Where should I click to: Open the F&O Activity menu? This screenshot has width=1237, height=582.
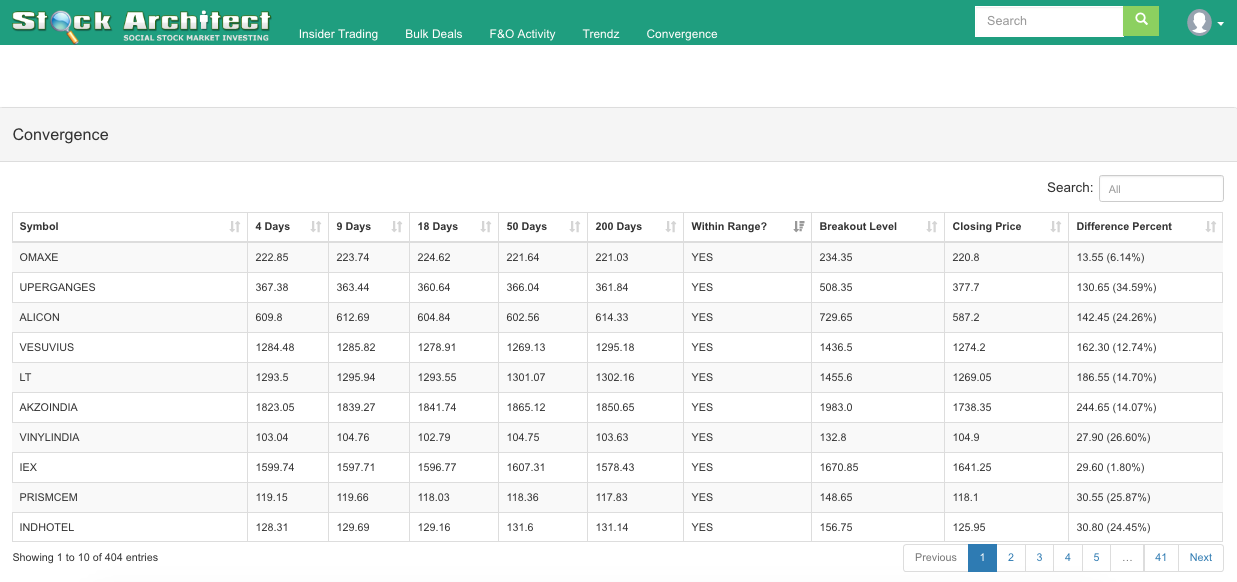(x=522, y=34)
